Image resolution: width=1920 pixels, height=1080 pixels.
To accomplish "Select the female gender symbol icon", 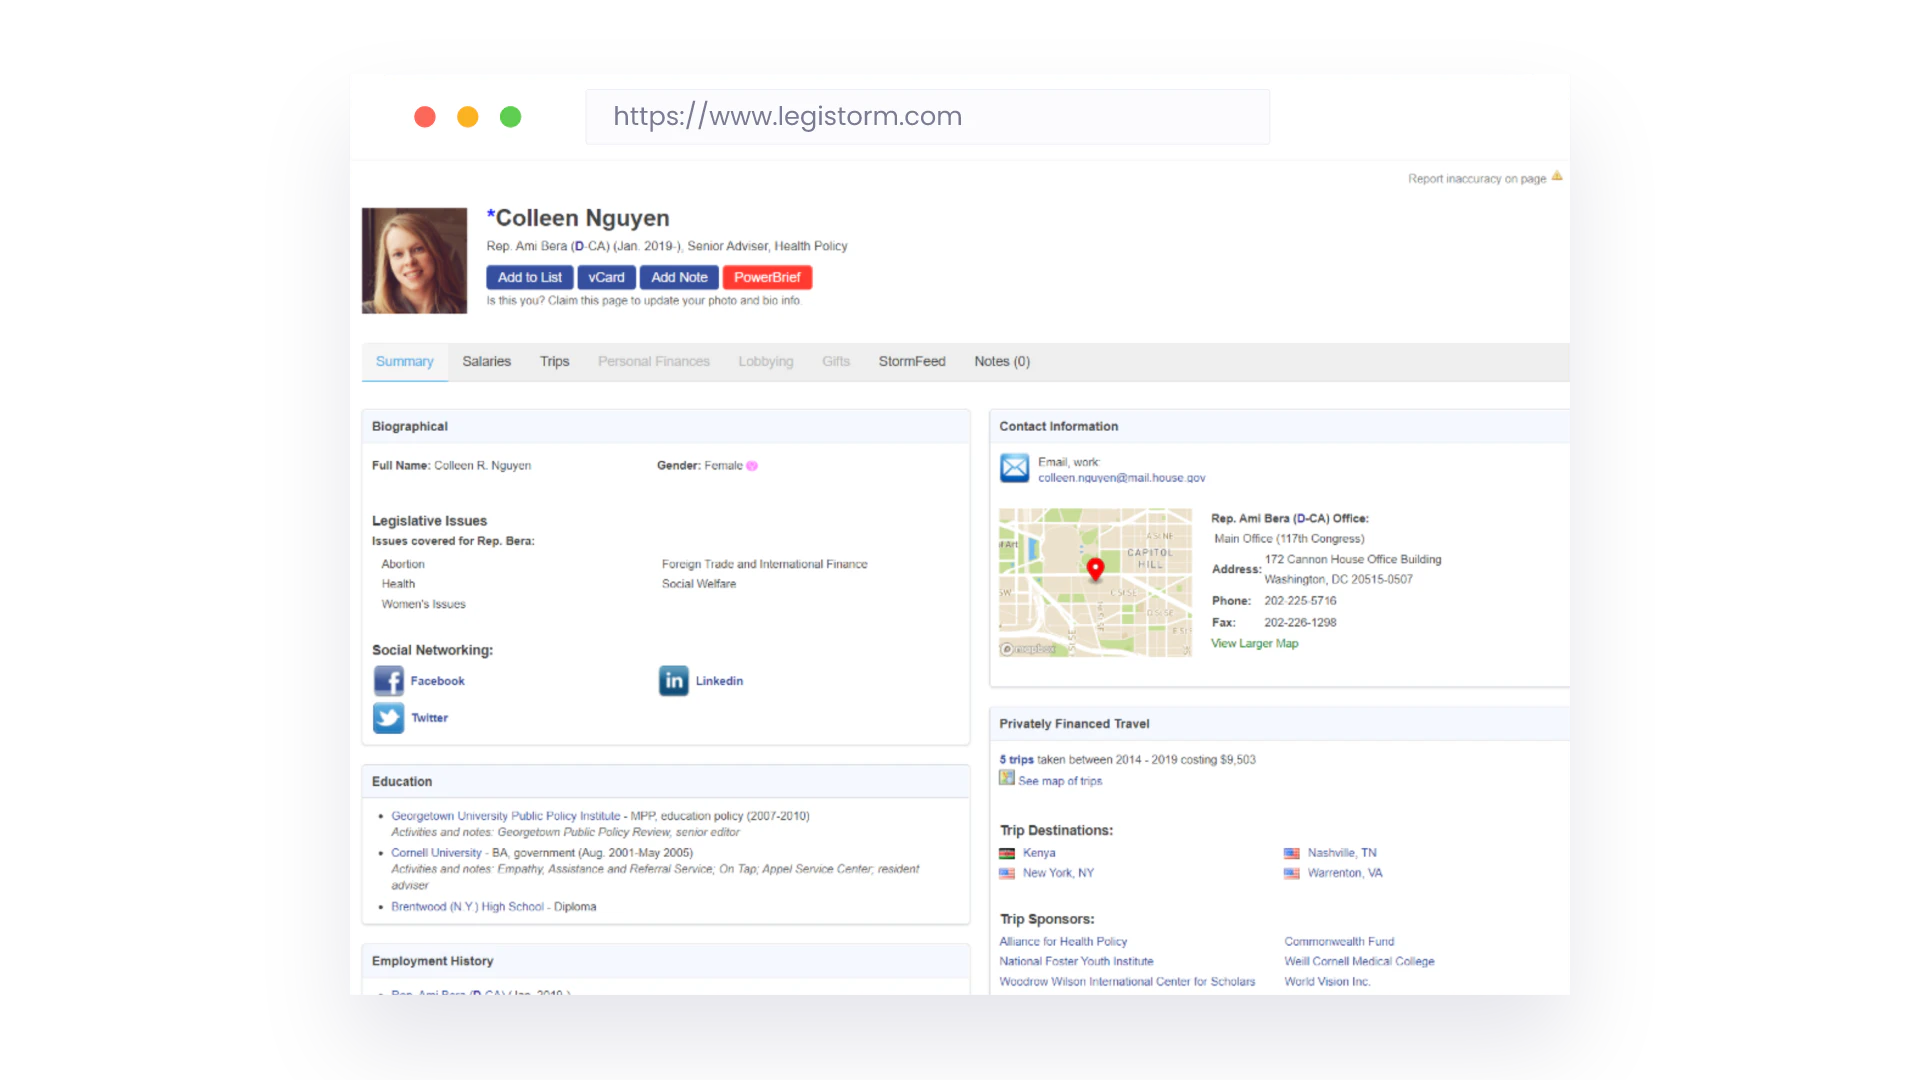I will 752,465.
